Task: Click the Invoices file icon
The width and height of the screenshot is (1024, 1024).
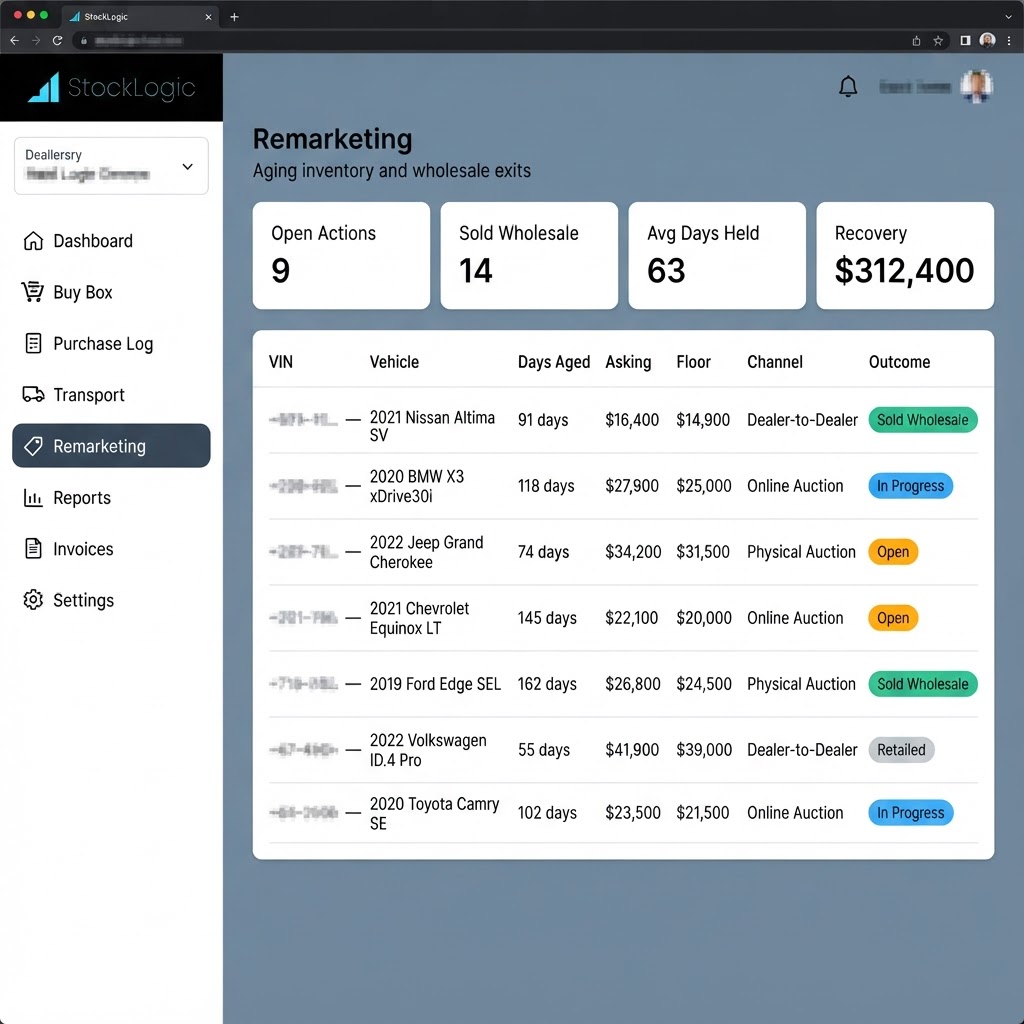Action: (33, 549)
